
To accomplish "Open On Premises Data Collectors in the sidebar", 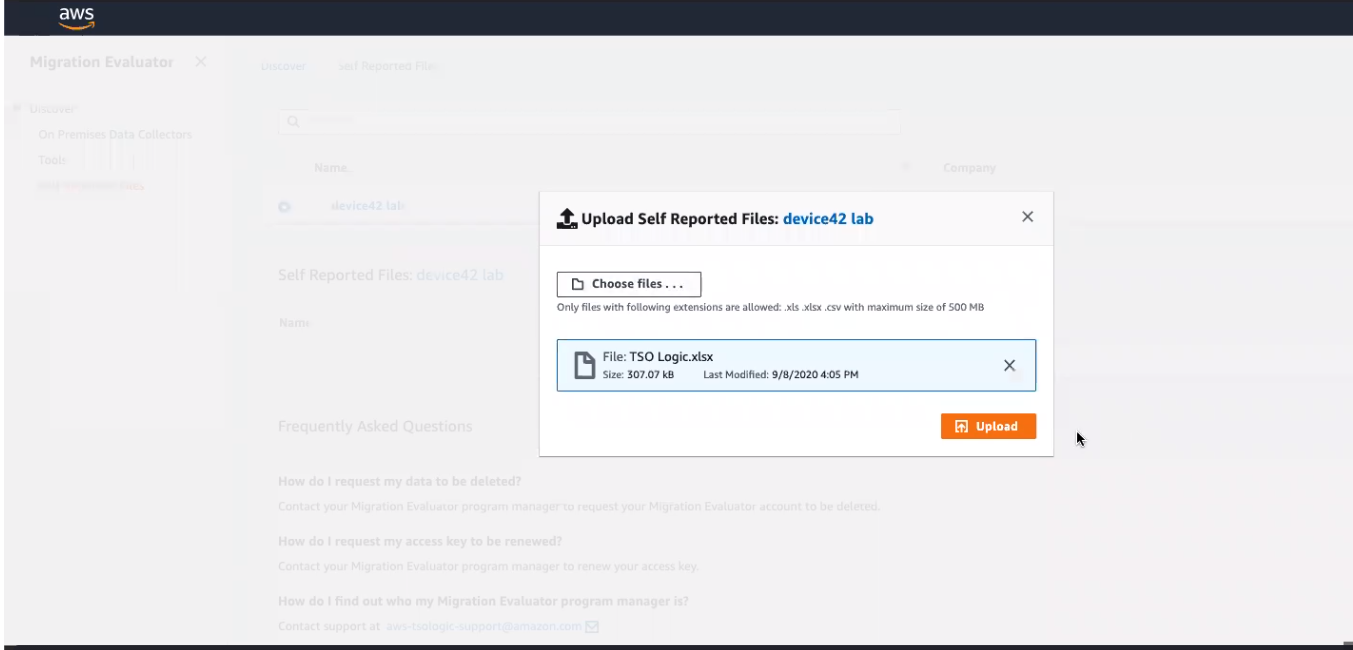I will [115, 134].
